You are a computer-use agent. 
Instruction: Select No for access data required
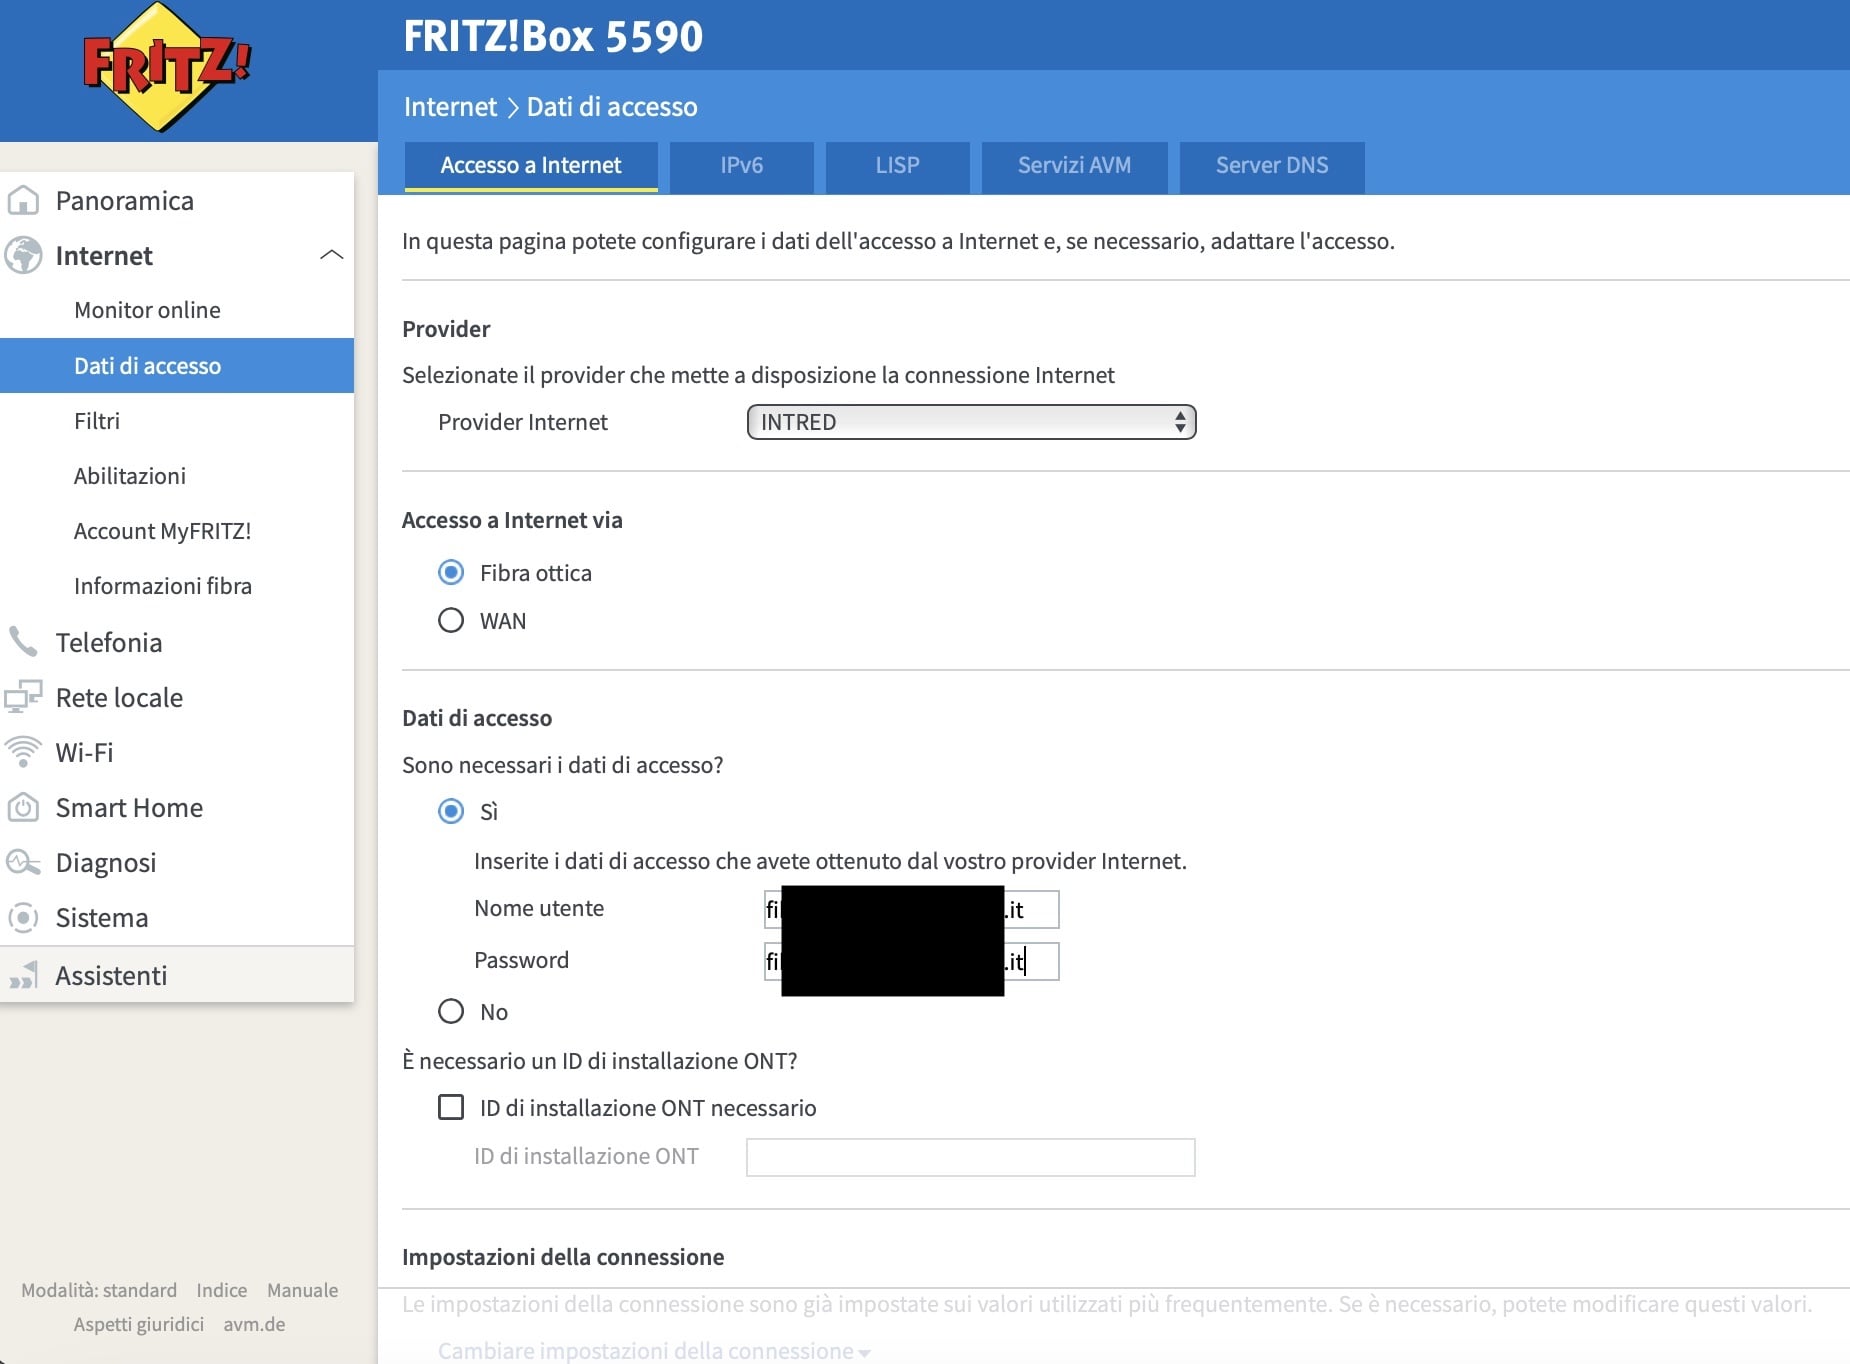tap(451, 1012)
